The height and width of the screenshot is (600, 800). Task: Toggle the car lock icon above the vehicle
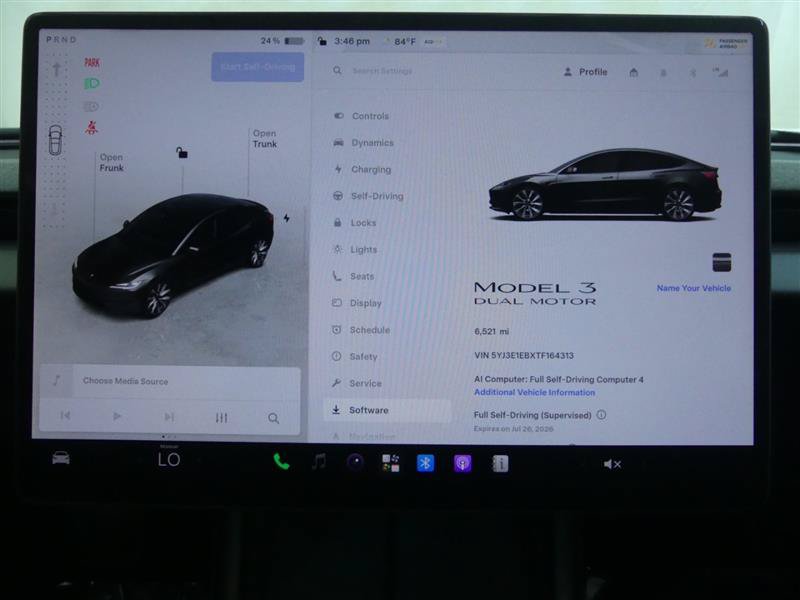click(x=182, y=152)
